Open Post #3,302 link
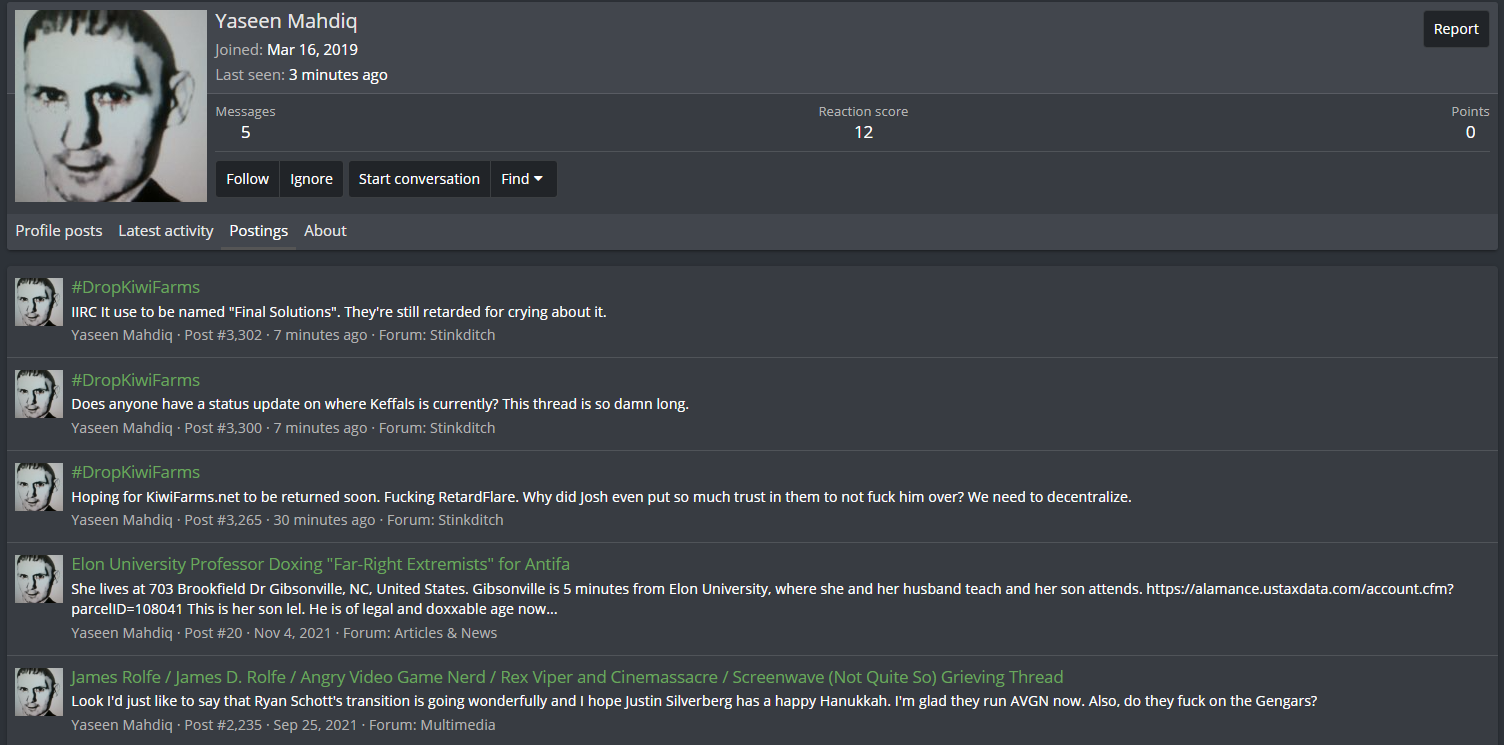 (223, 335)
